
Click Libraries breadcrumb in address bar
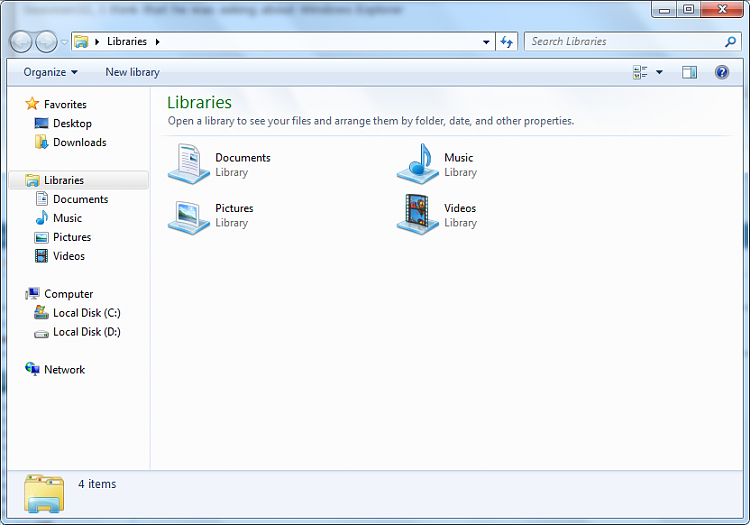pos(127,42)
